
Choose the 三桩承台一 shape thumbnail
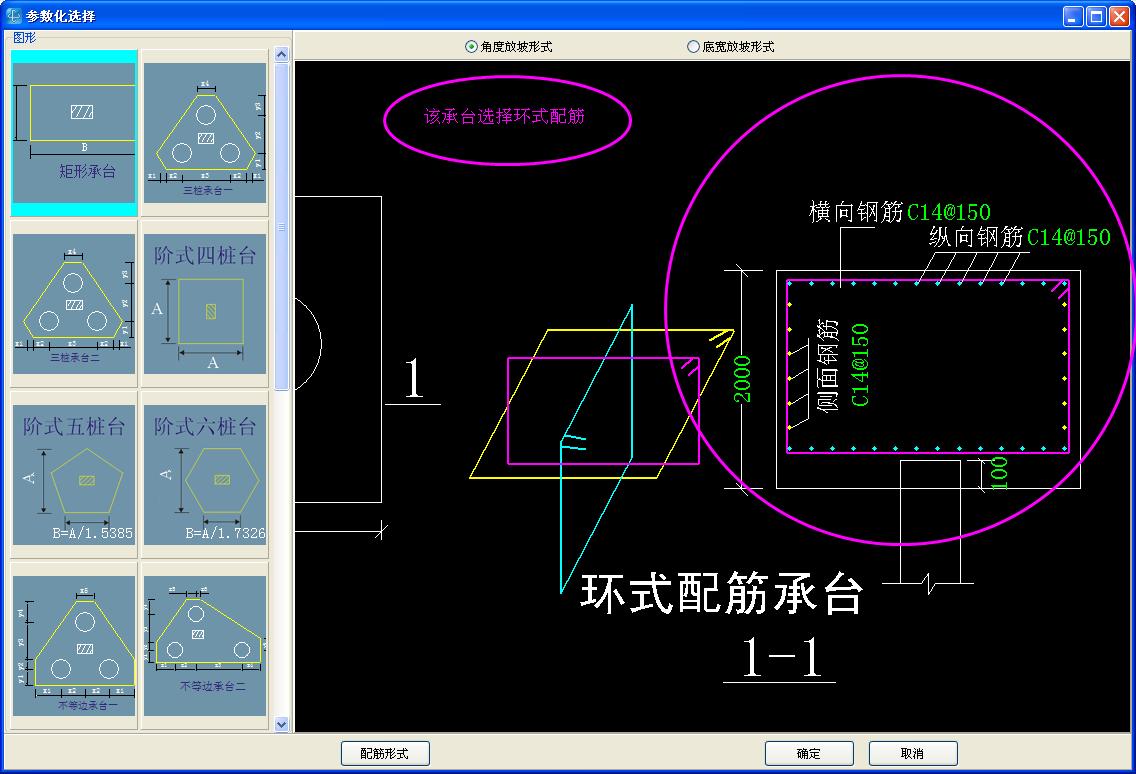[x=205, y=133]
